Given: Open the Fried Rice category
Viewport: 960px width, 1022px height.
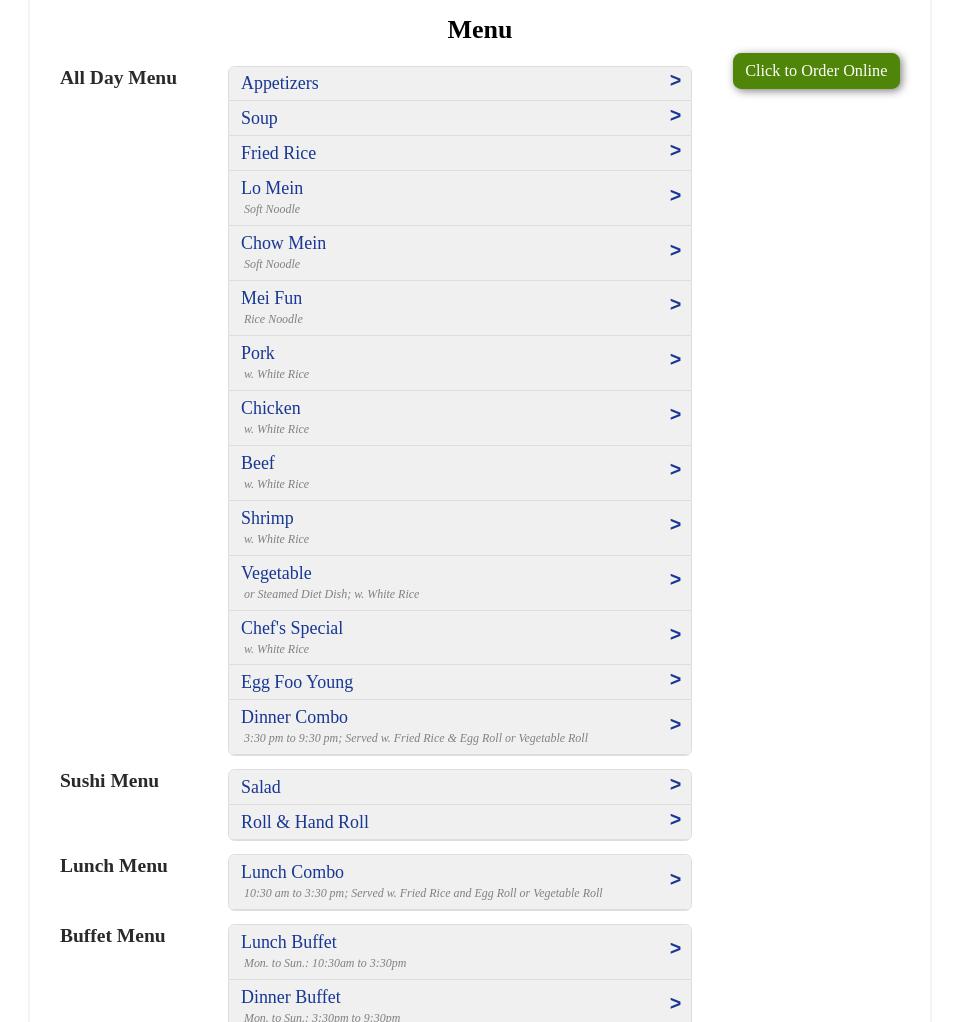Looking at the screenshot, I should click(x=278, y=153).
